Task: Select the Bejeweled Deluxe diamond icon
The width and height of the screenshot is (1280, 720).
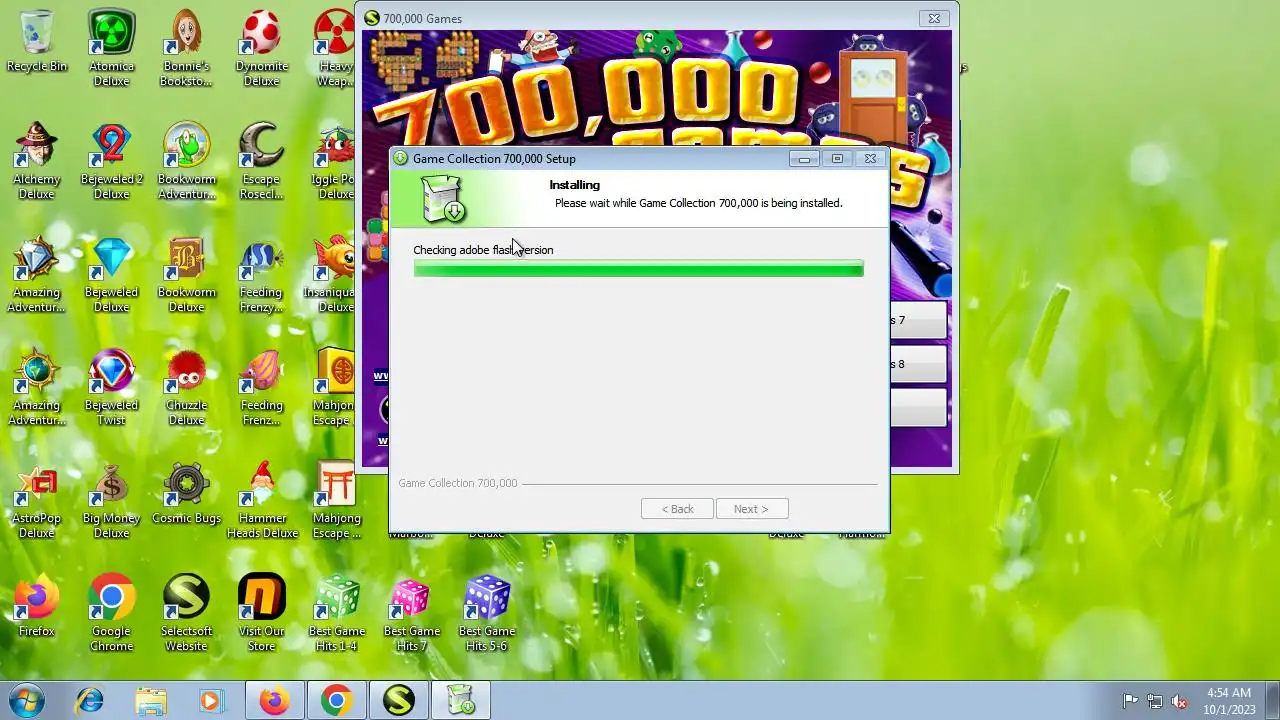Action: pyautogui.click(x=112, y=274)
